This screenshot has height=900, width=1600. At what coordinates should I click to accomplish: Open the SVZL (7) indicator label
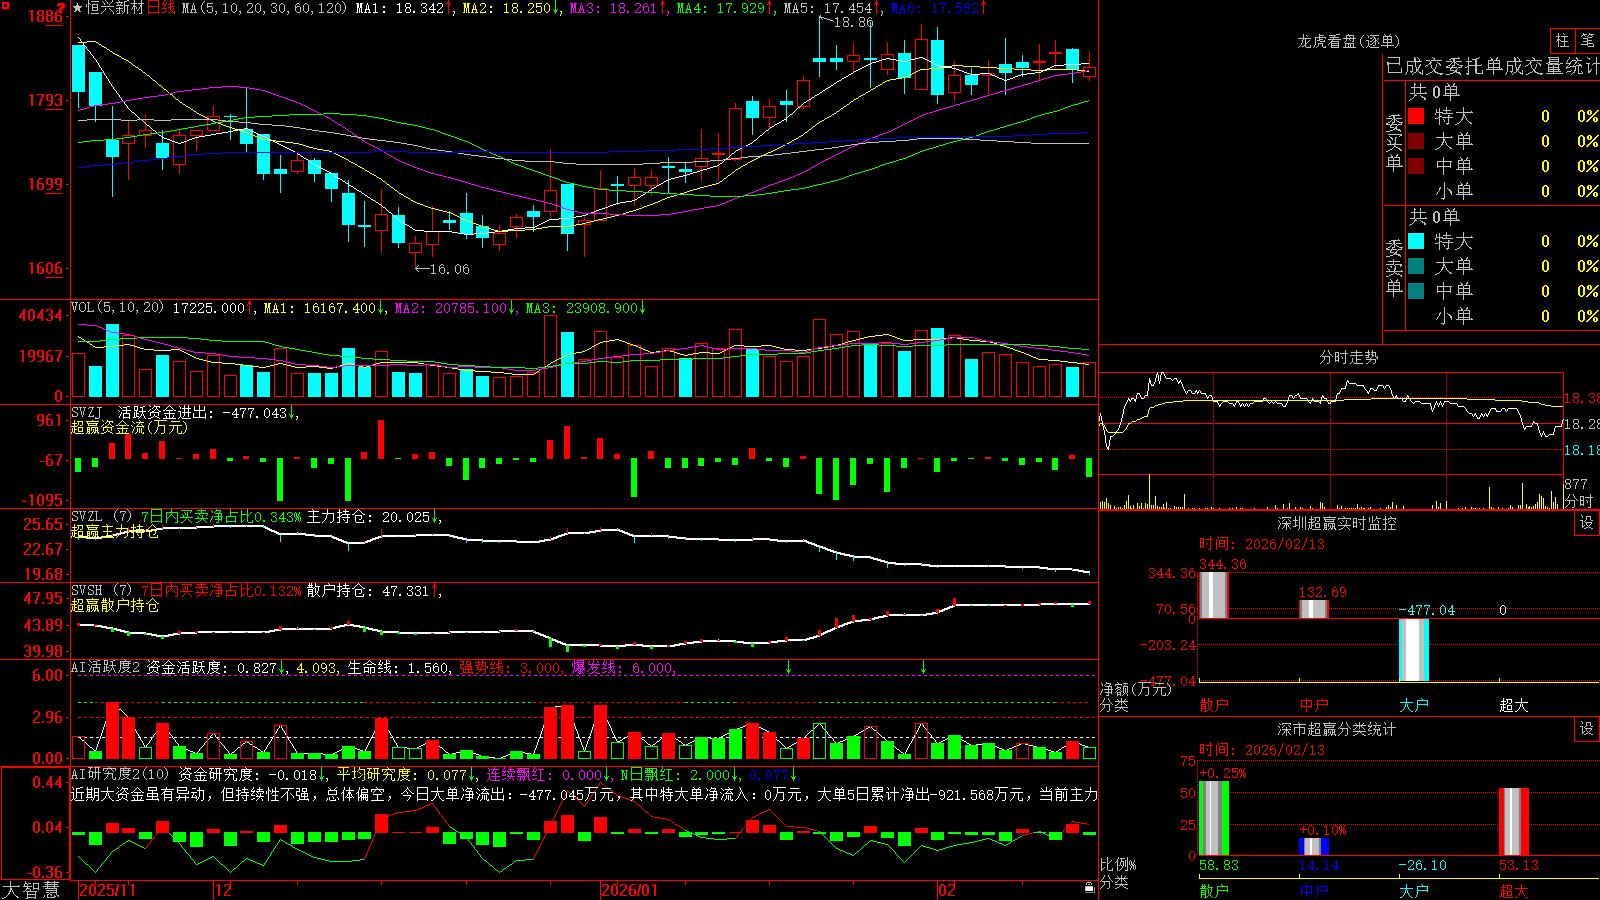(101, 517)
